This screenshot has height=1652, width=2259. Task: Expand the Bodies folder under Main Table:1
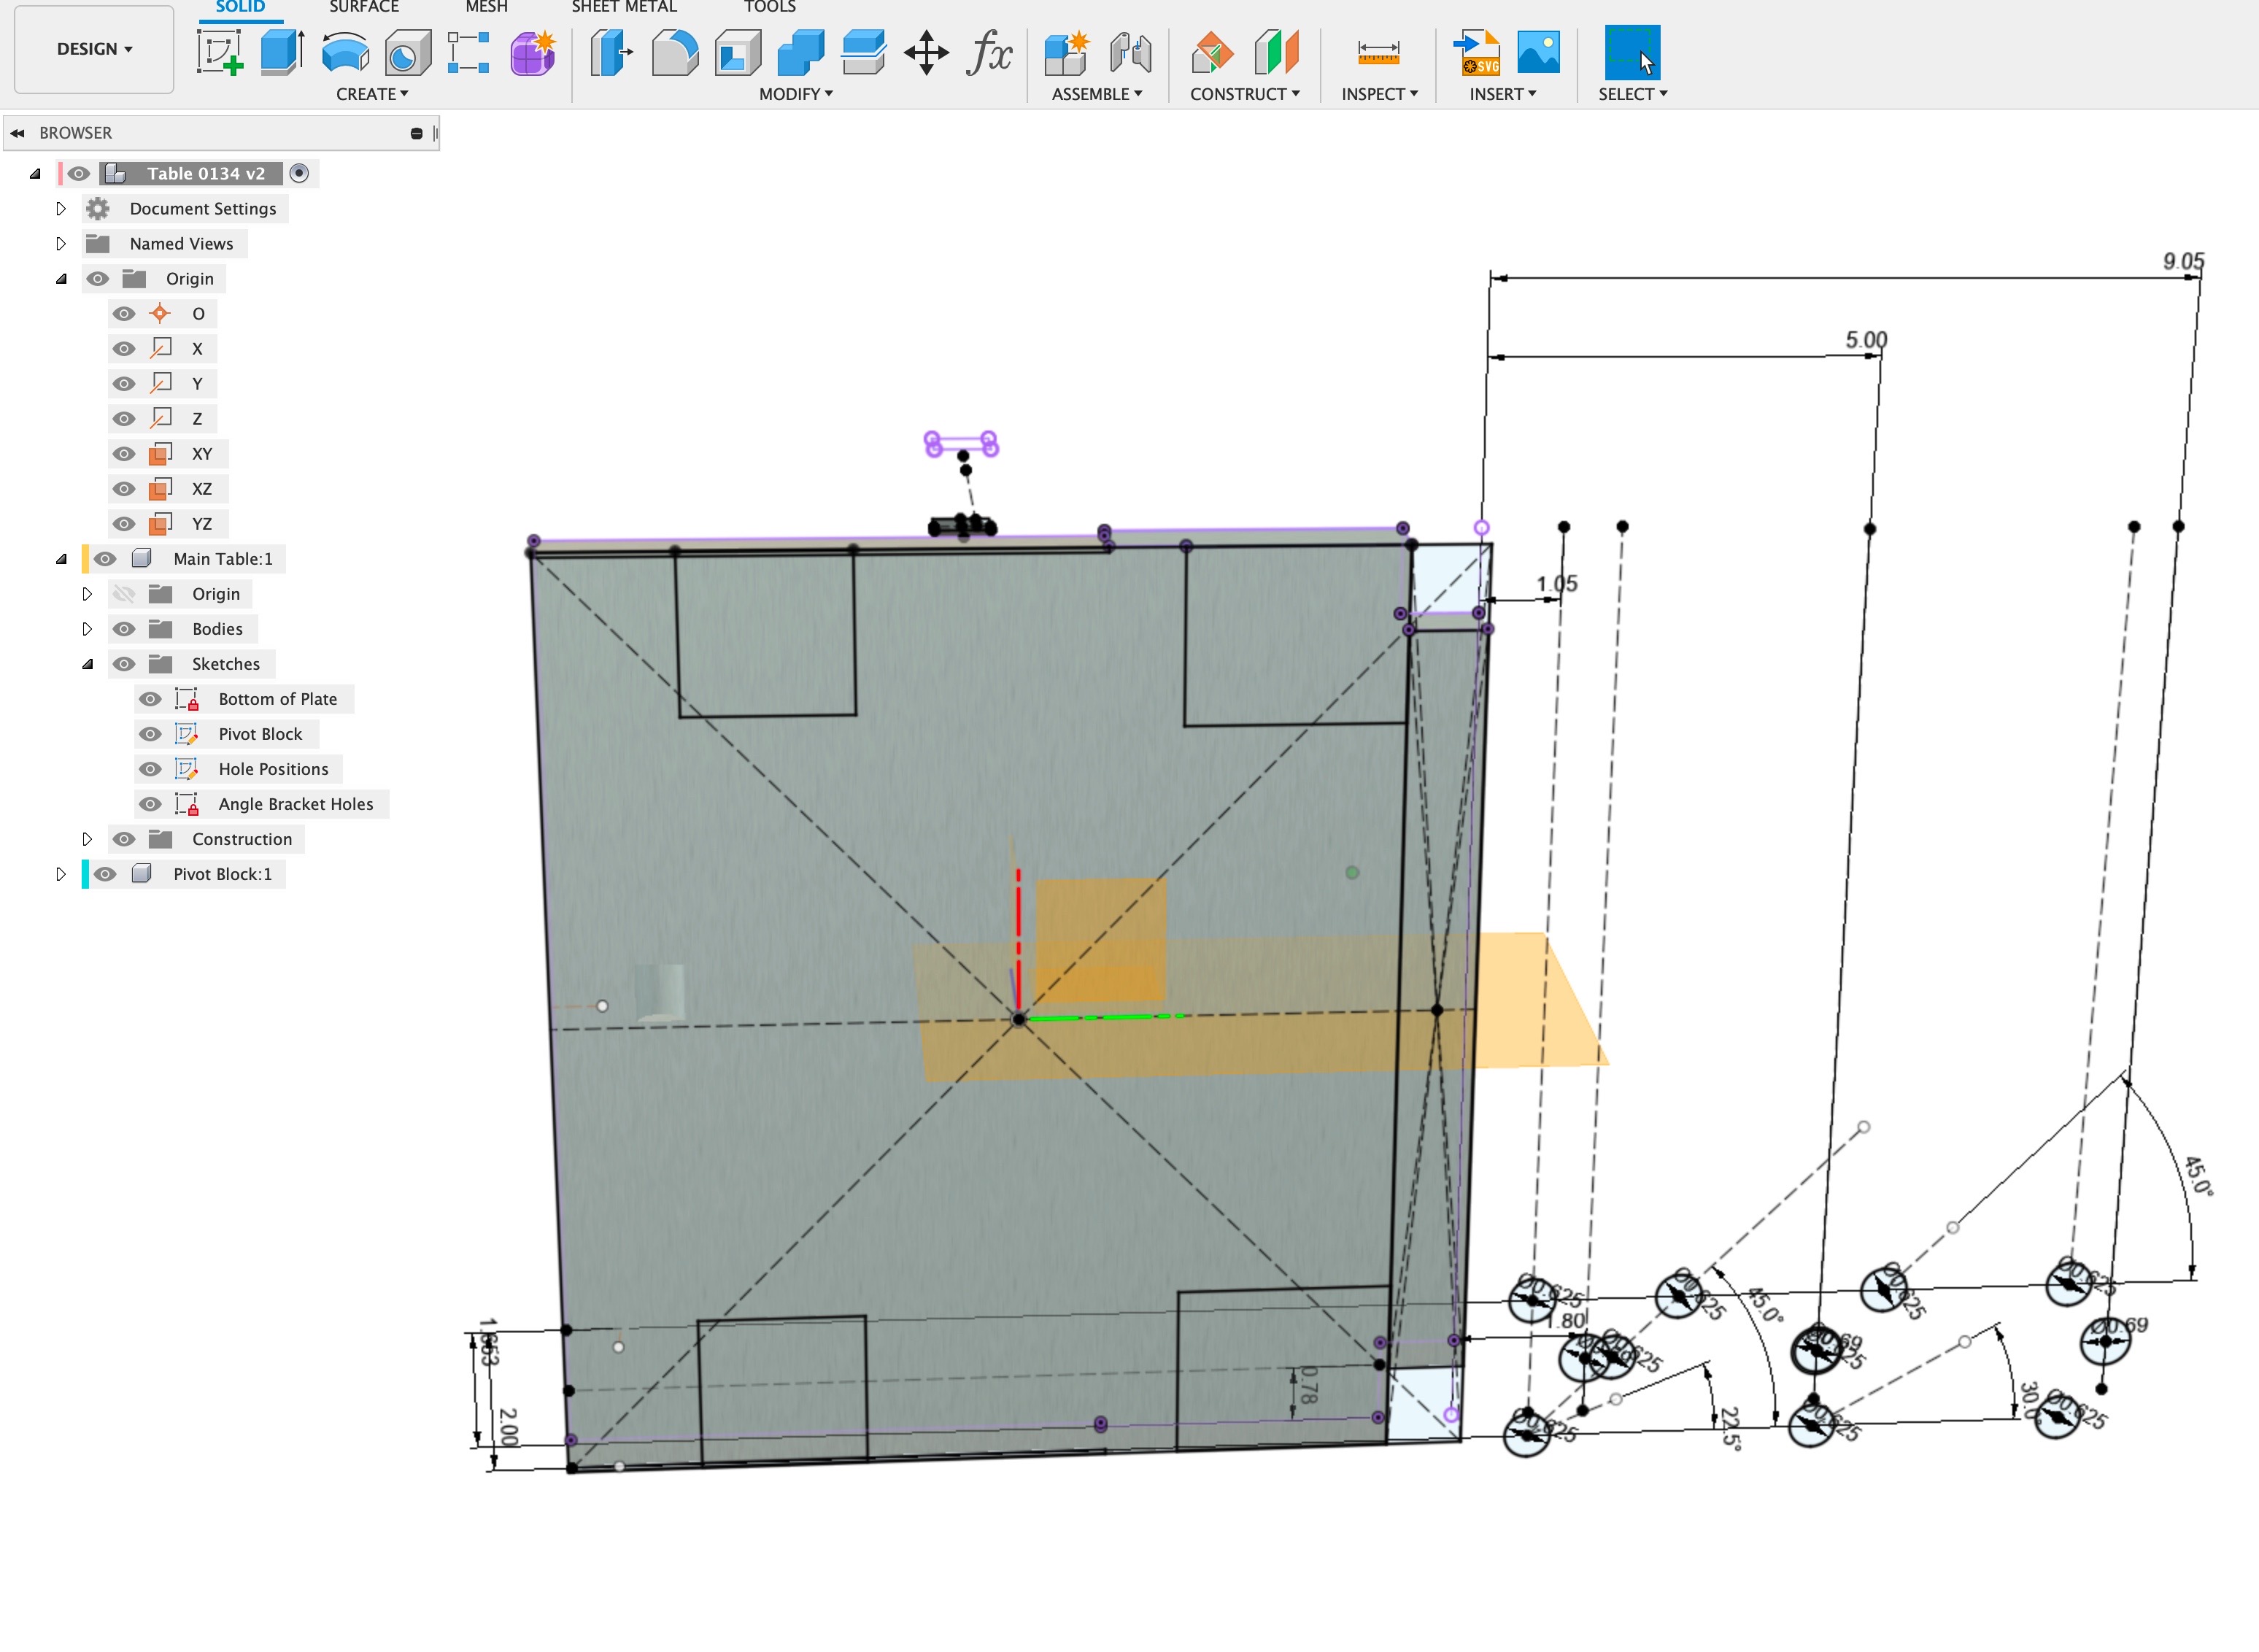click(87, 628)
